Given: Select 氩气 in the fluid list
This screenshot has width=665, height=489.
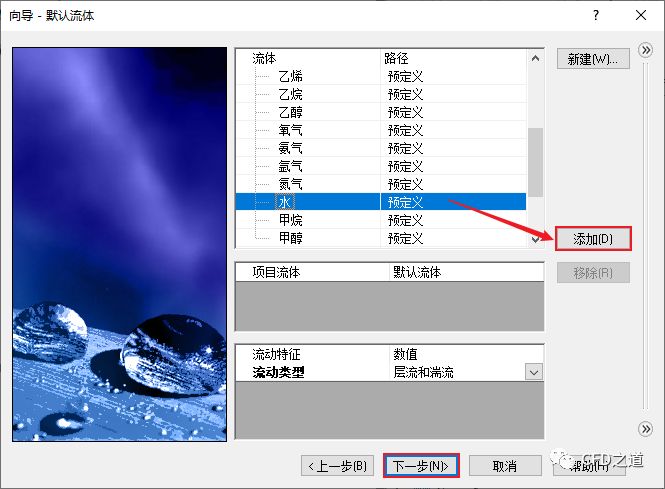Looking at the screenshot, I should [x=291, y=166].
